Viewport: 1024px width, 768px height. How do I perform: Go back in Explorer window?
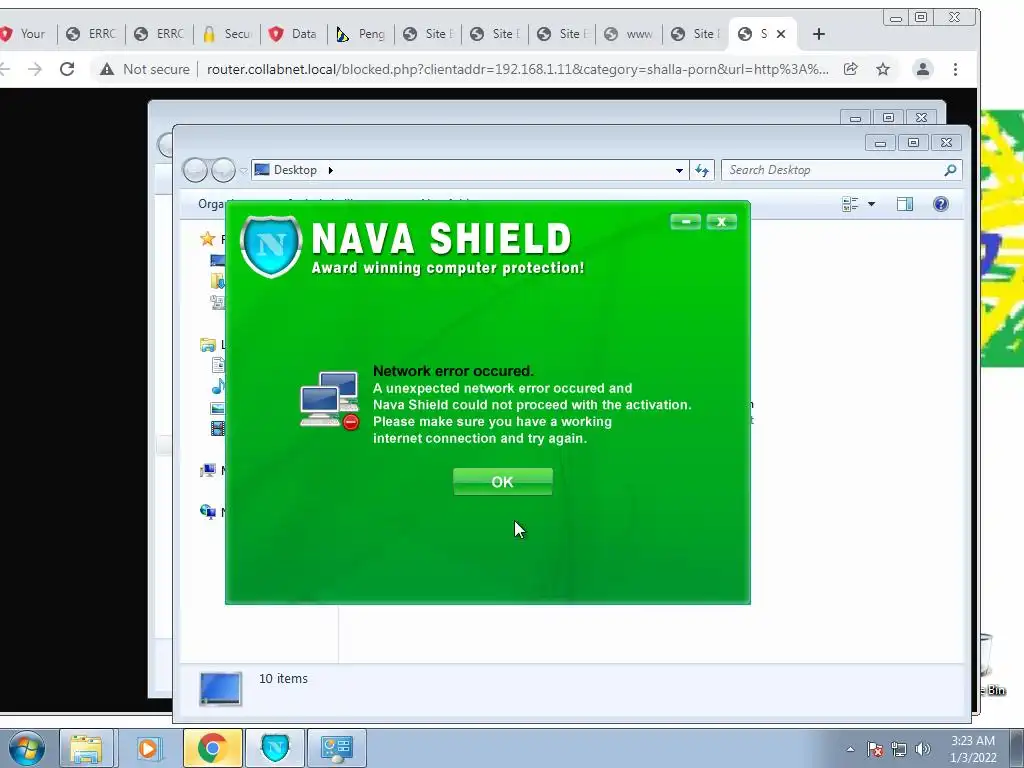point(195,170)
